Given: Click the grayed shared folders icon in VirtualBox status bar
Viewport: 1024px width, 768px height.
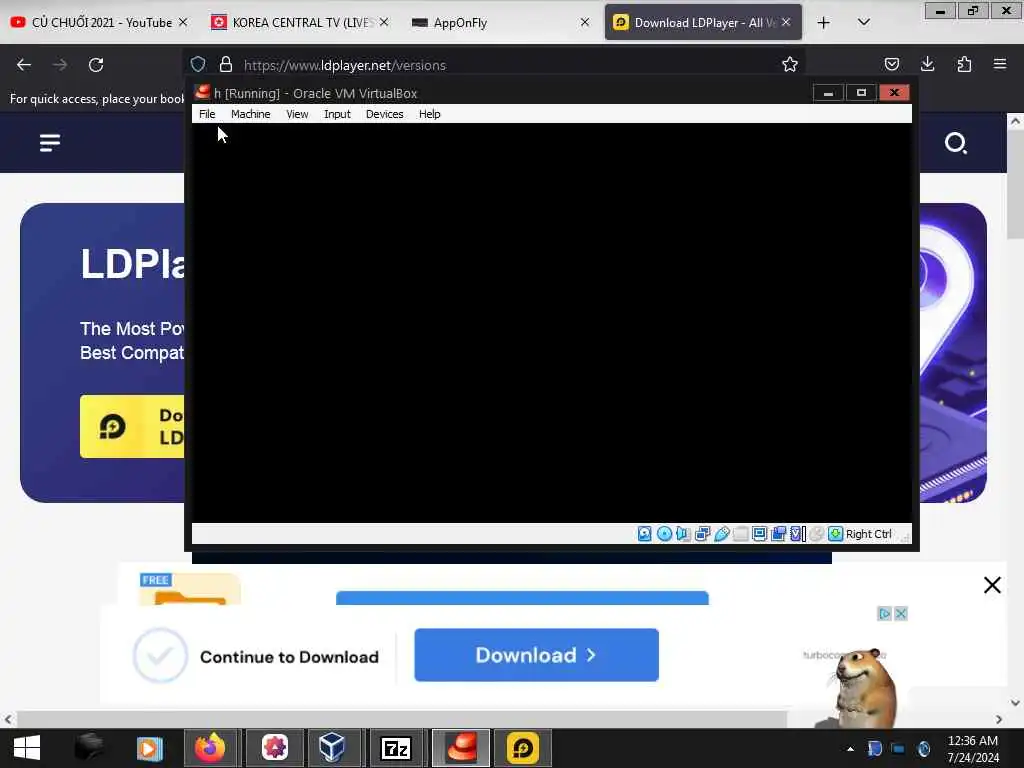Looking at the screenshot, I should pos(741,534).
